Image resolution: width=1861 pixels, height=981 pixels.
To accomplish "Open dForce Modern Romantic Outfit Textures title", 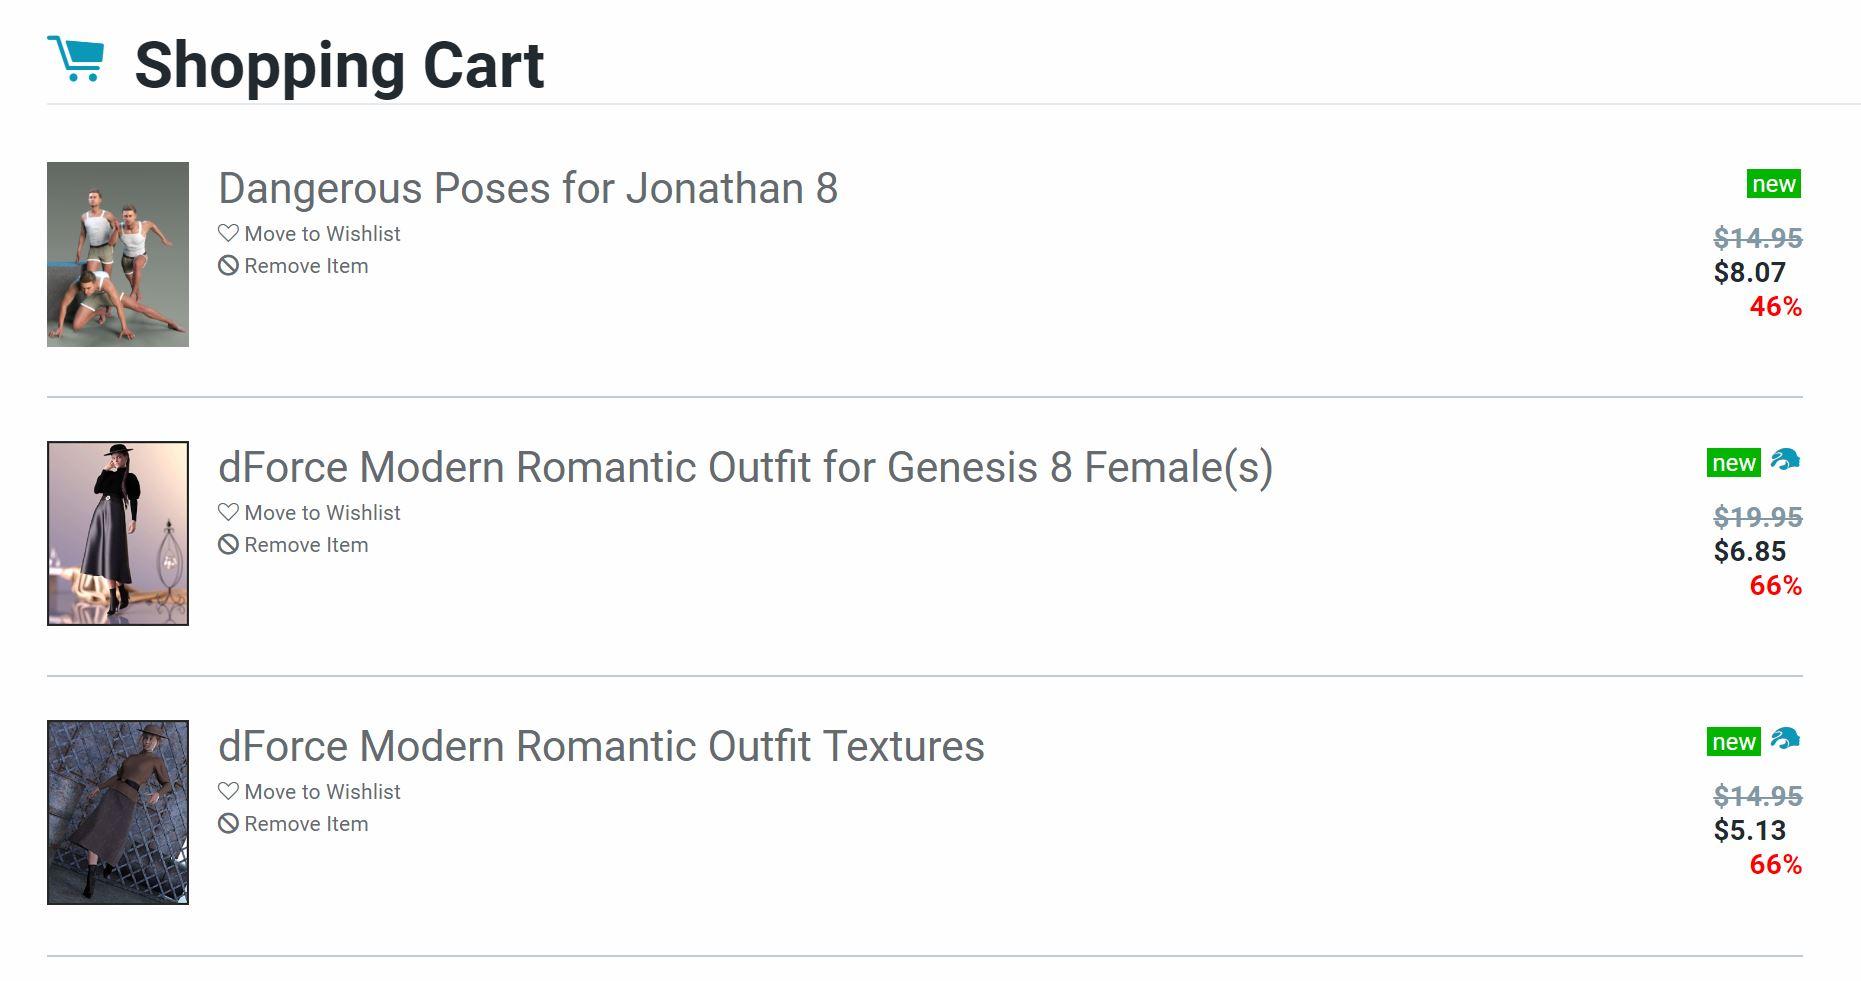I will (x=601, y=747).
